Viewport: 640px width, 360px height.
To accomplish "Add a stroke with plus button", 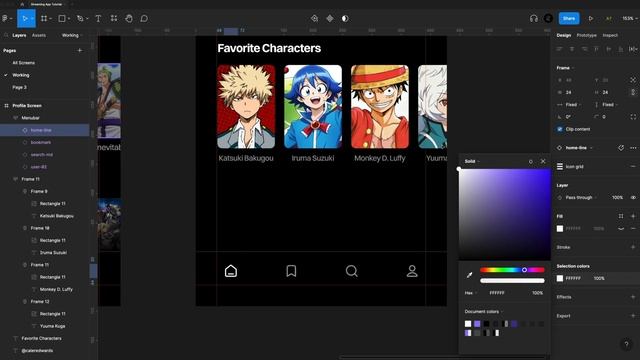I will coord(633,247).
